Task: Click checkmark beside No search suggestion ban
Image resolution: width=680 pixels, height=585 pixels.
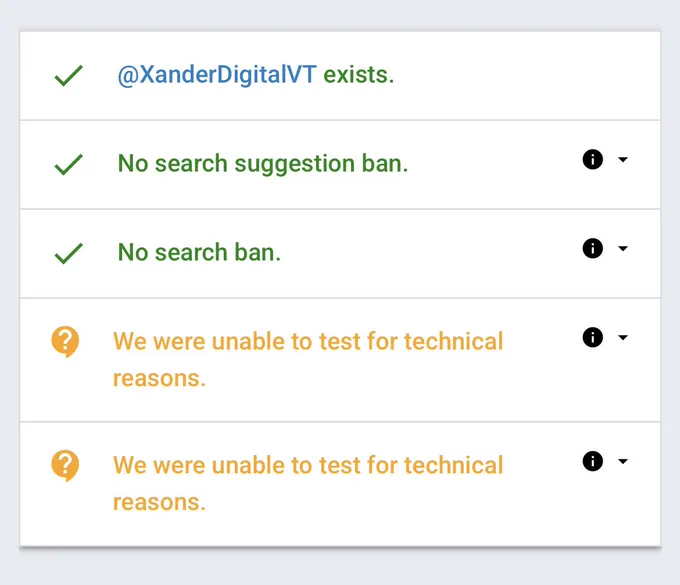Action: (x=69, y=164)
